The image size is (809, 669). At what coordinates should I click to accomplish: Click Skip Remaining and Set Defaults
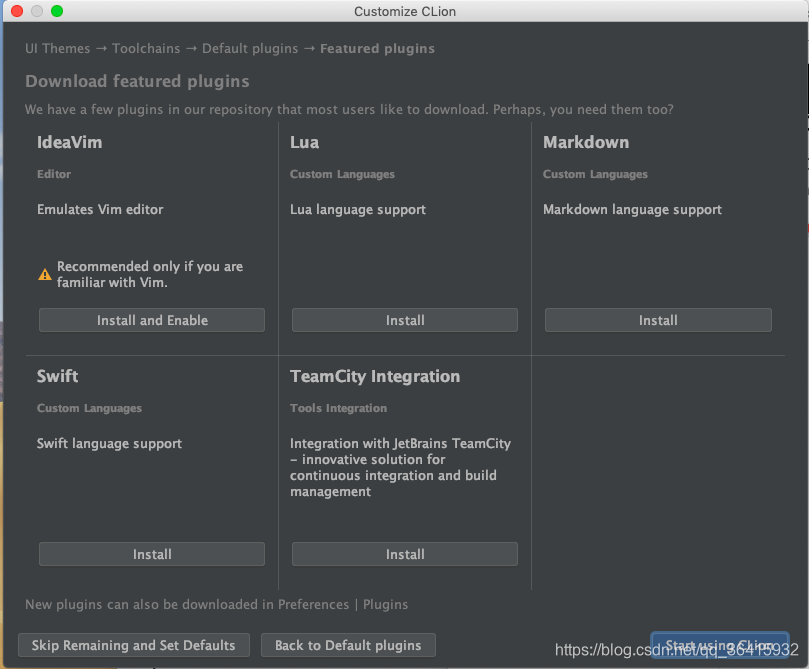tap(134, 645)
